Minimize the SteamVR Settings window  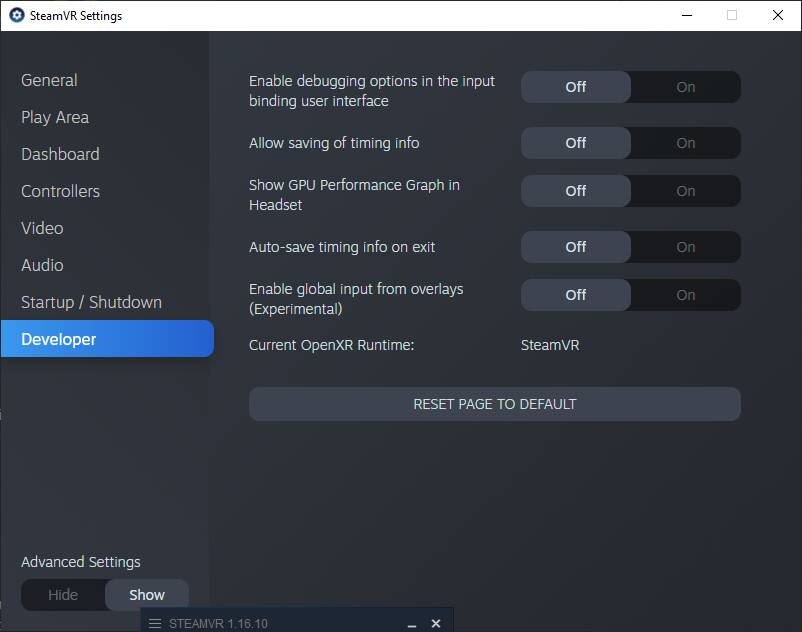tap(687, 15)
